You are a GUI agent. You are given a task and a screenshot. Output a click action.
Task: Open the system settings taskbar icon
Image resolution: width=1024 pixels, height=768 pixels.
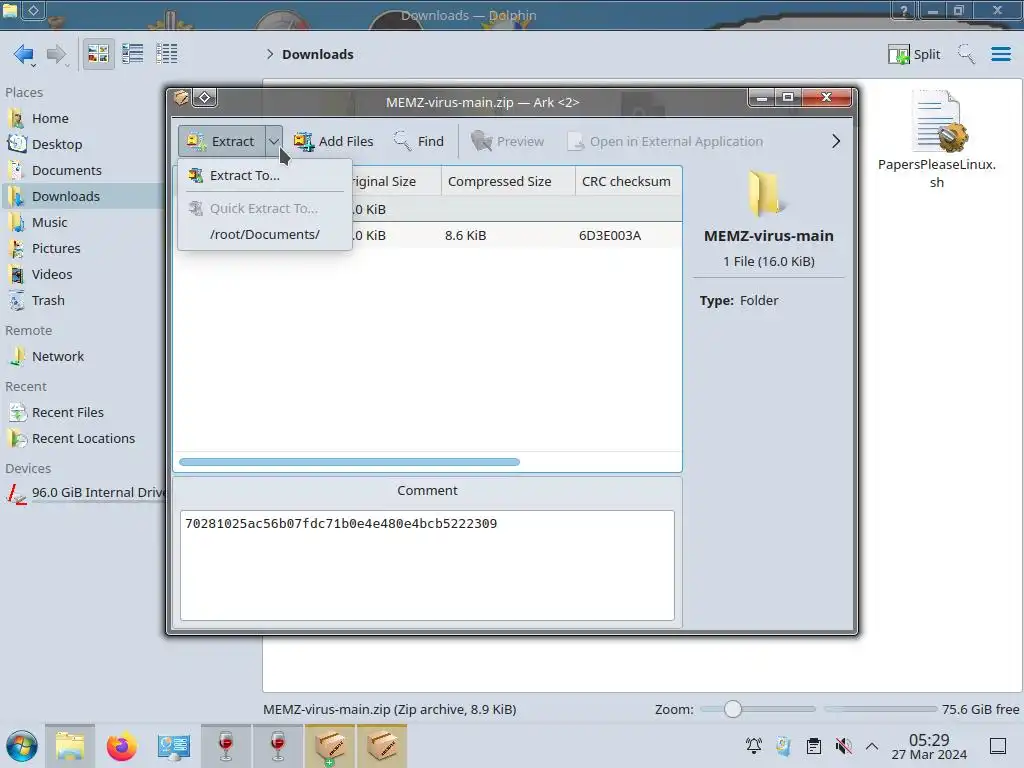coord(173,746)
